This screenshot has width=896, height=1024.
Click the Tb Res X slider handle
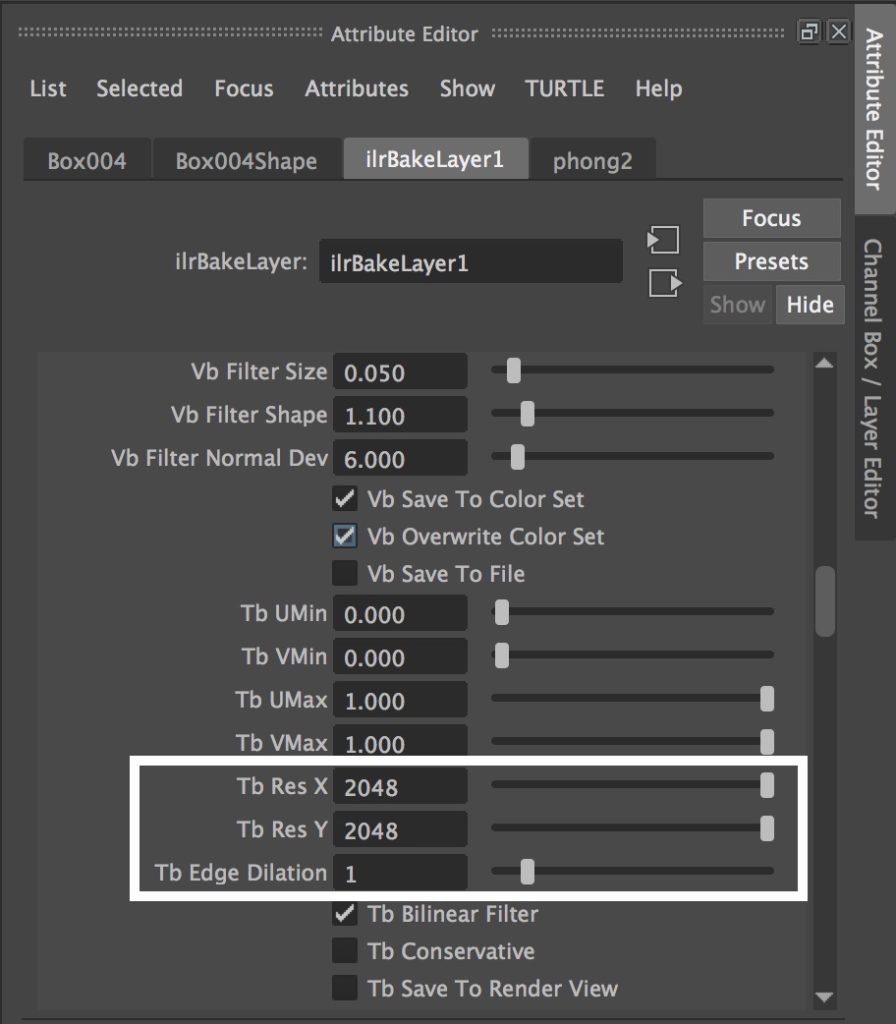click(x=767, y=786)
